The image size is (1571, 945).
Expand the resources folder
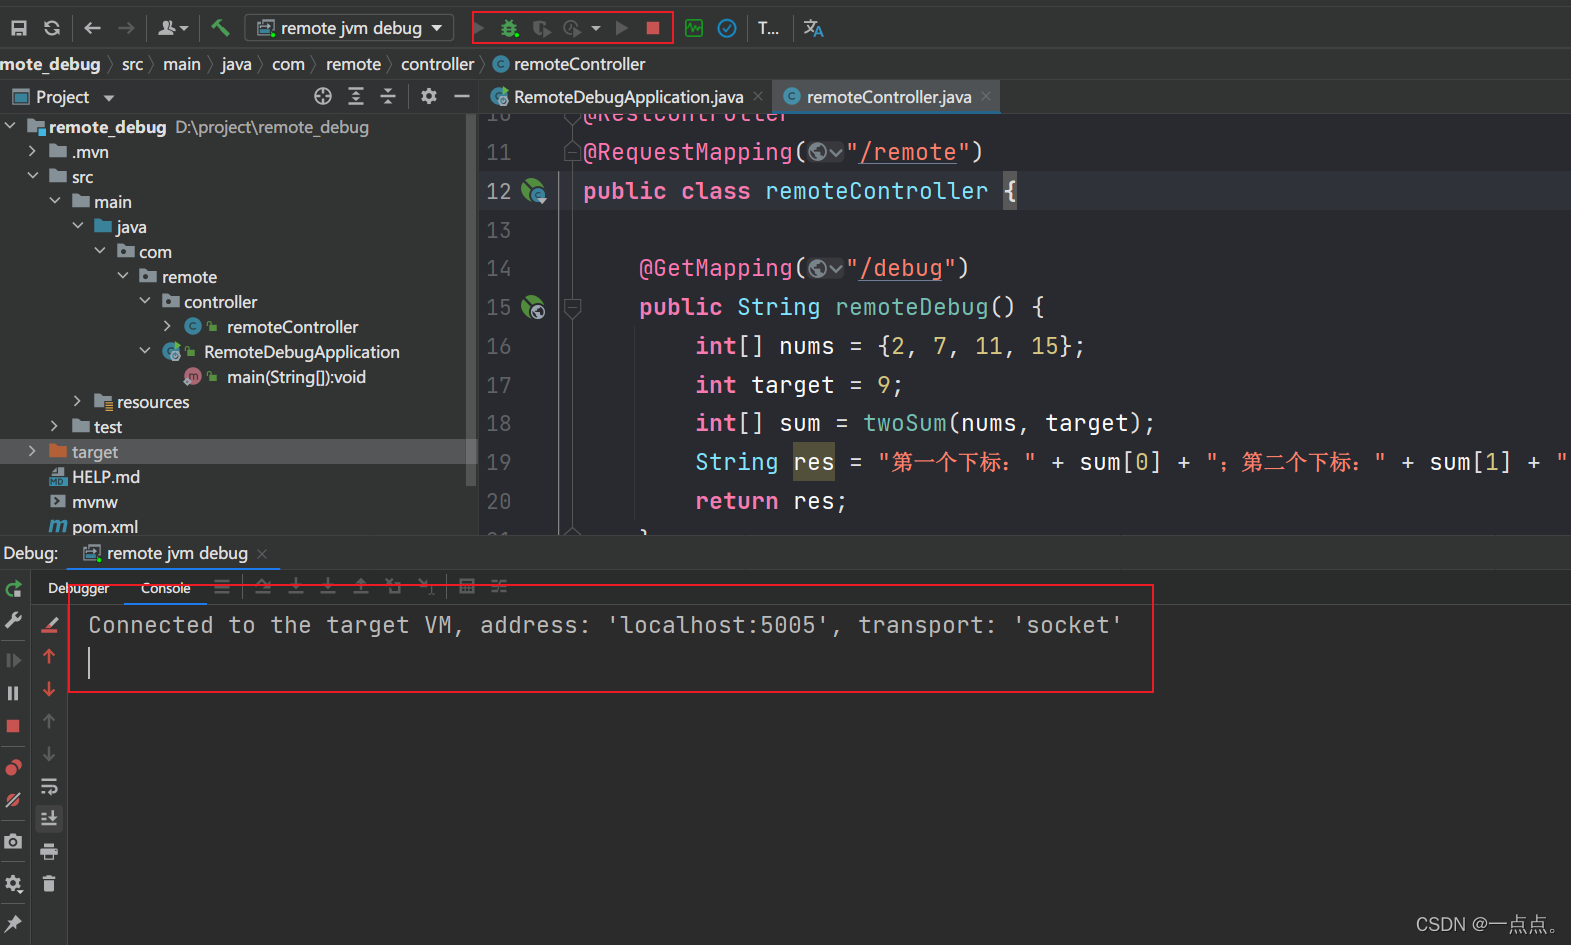point(77,401)
